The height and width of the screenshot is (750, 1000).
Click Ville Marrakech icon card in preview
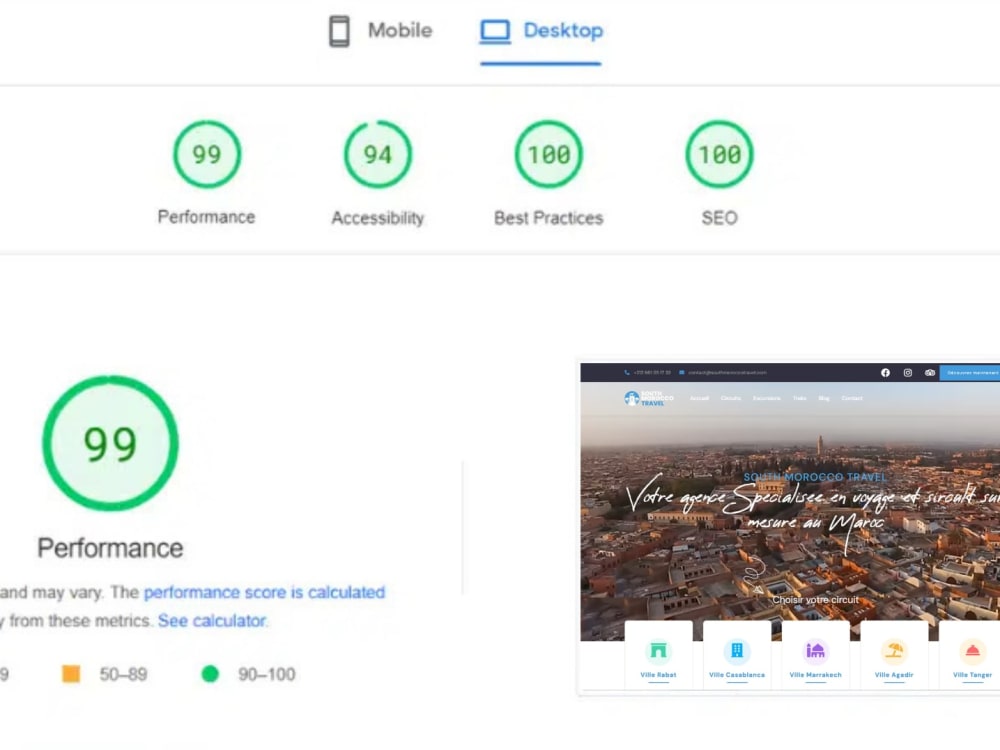click(815, 654)
